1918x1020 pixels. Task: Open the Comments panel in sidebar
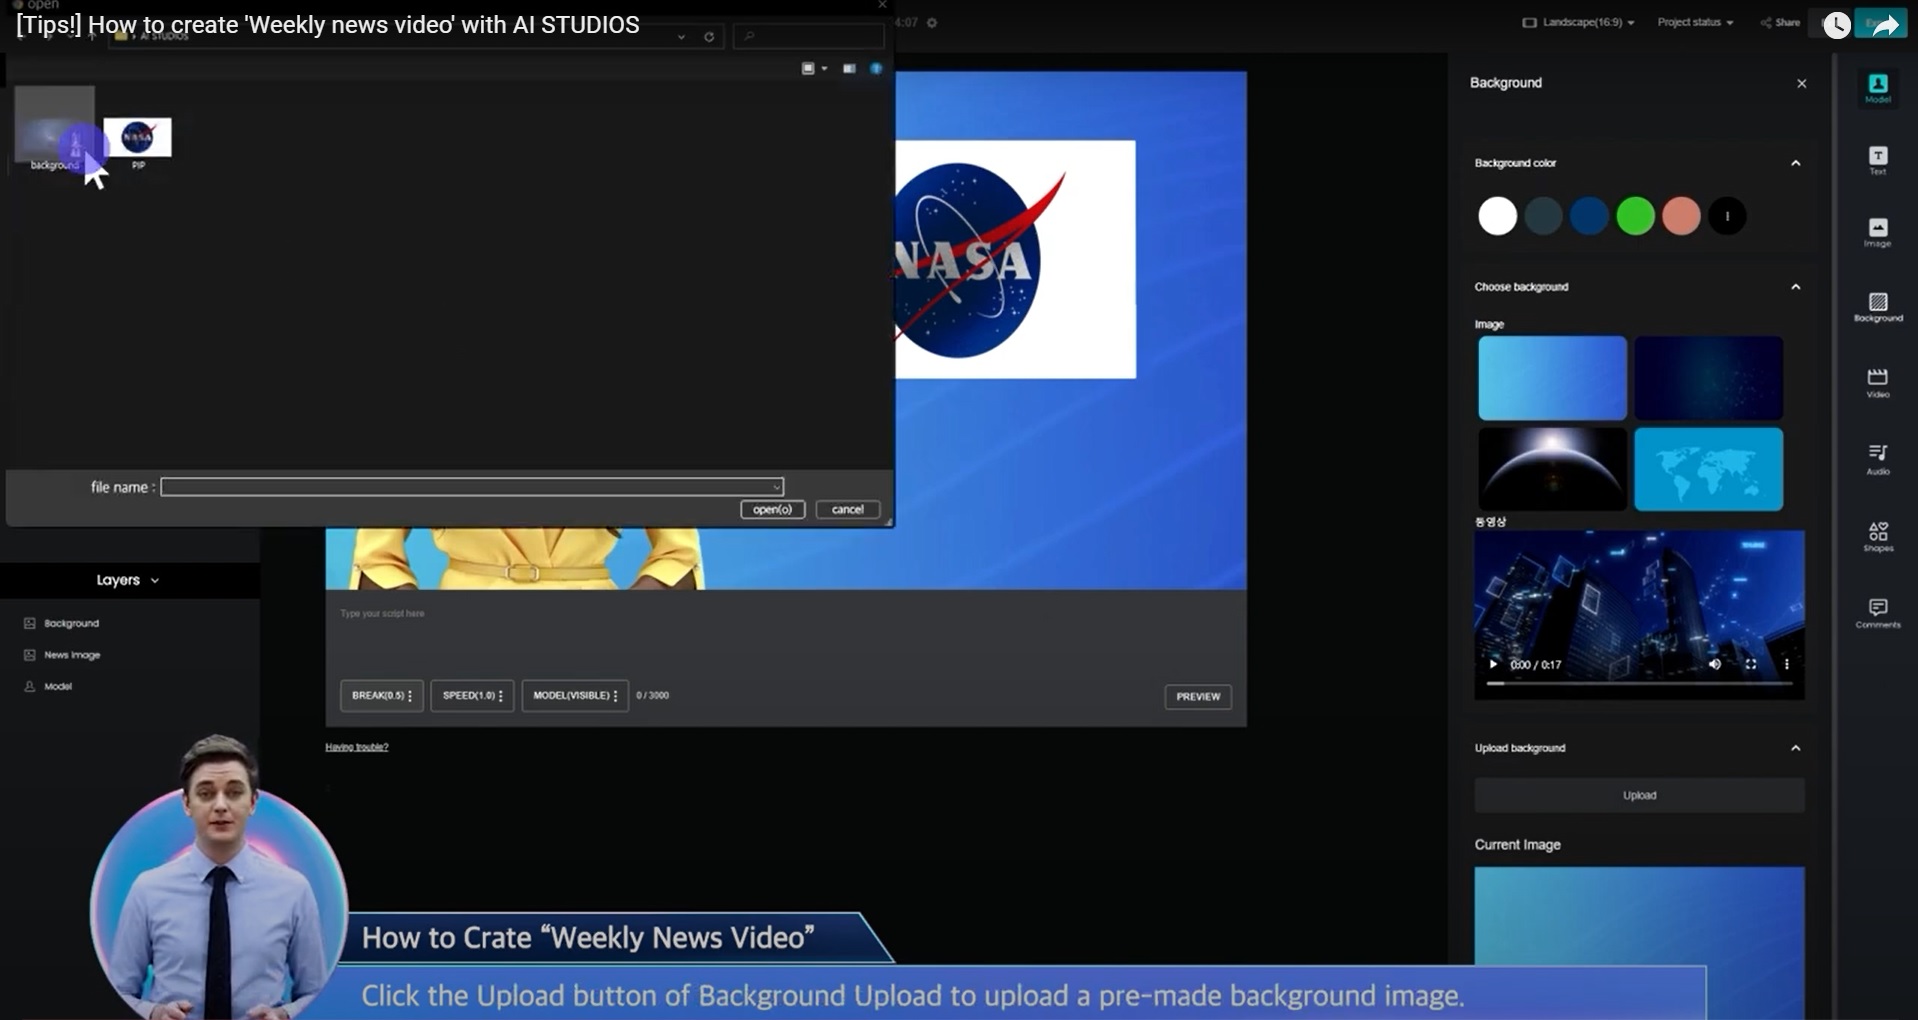pyautogui.click(x=1877, y=613)
